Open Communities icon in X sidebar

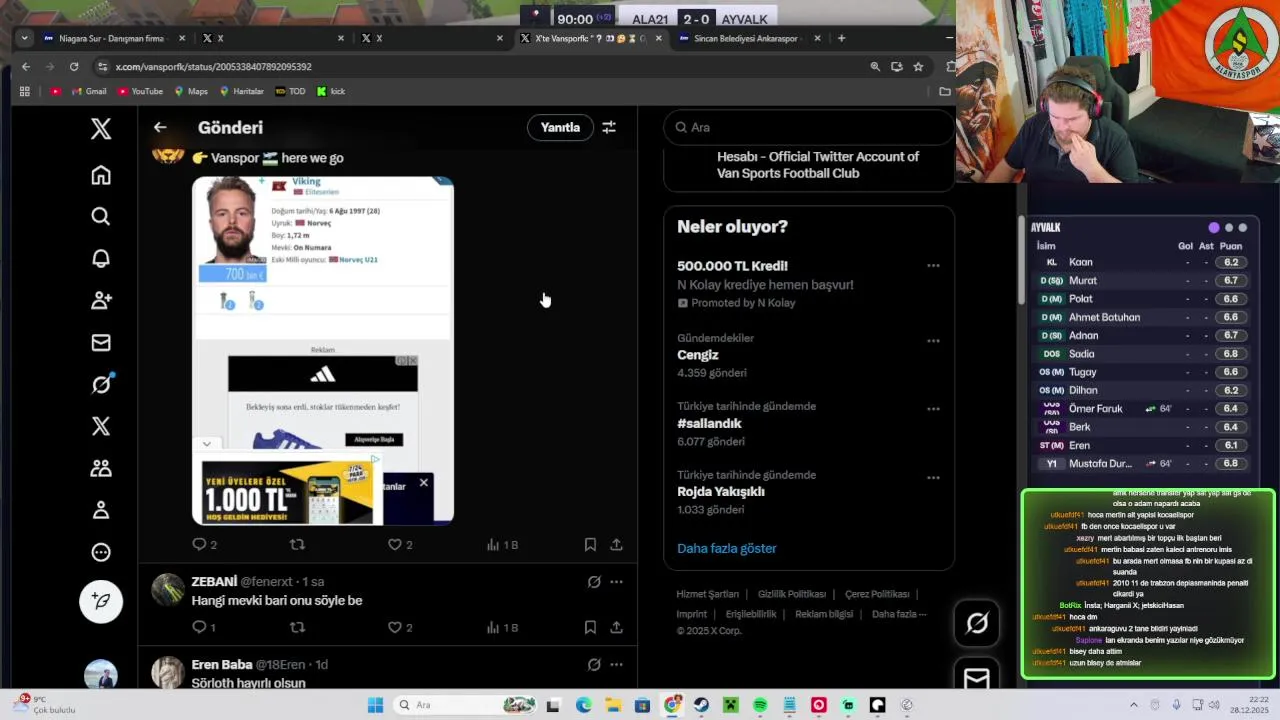pyautogui.click(x=101, y=468)
